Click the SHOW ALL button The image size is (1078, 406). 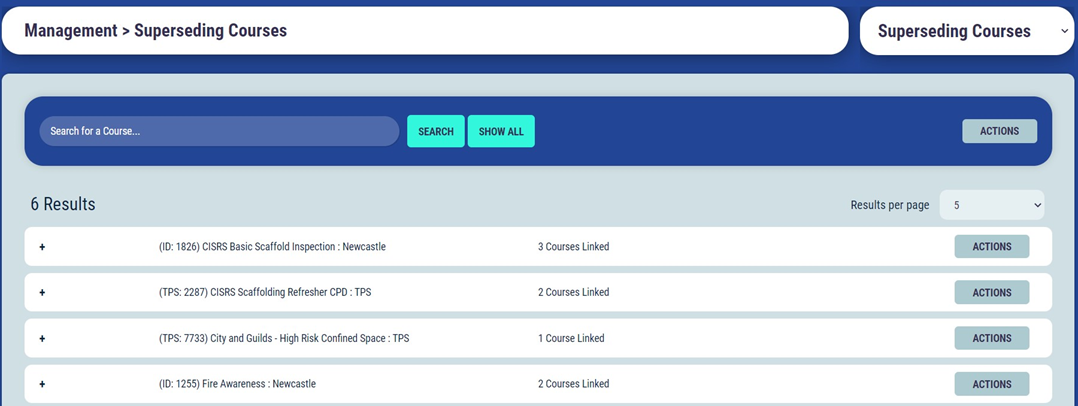(501, 132)
